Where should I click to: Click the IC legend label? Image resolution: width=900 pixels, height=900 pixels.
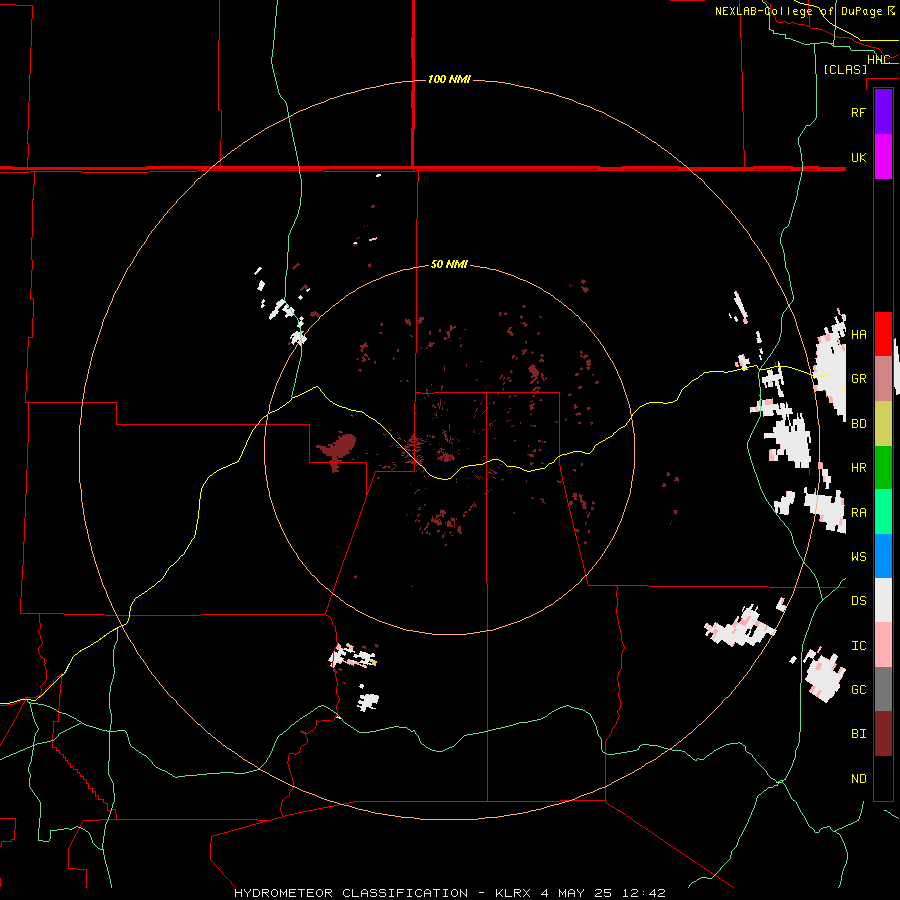[x=858, y=645]
